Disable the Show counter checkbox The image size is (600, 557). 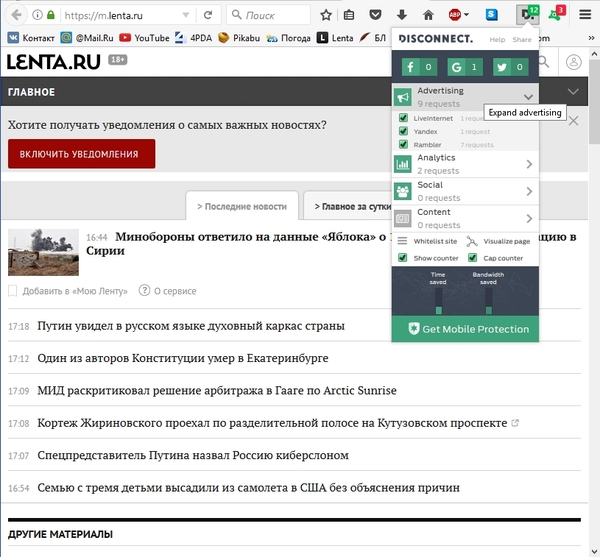[402, 258]
